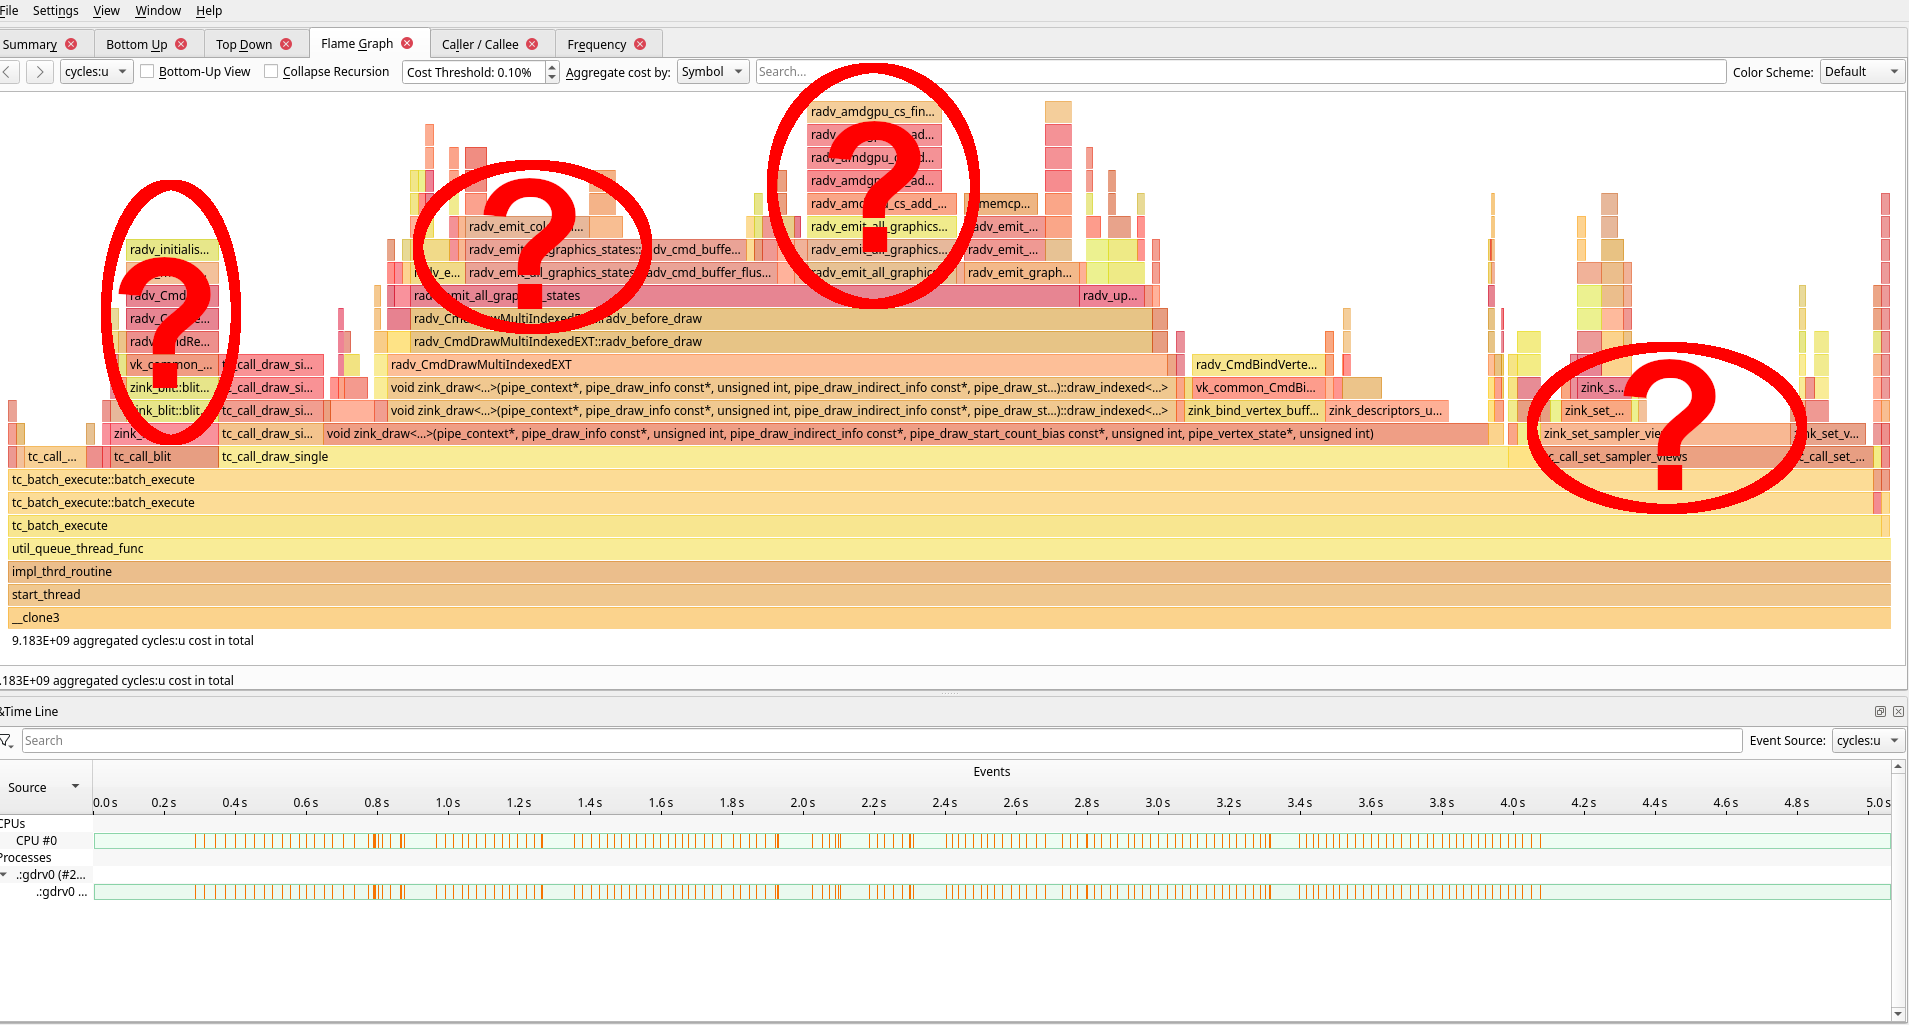
Task: Close the Caller / Callee tab icon
Action: [532, 44]
